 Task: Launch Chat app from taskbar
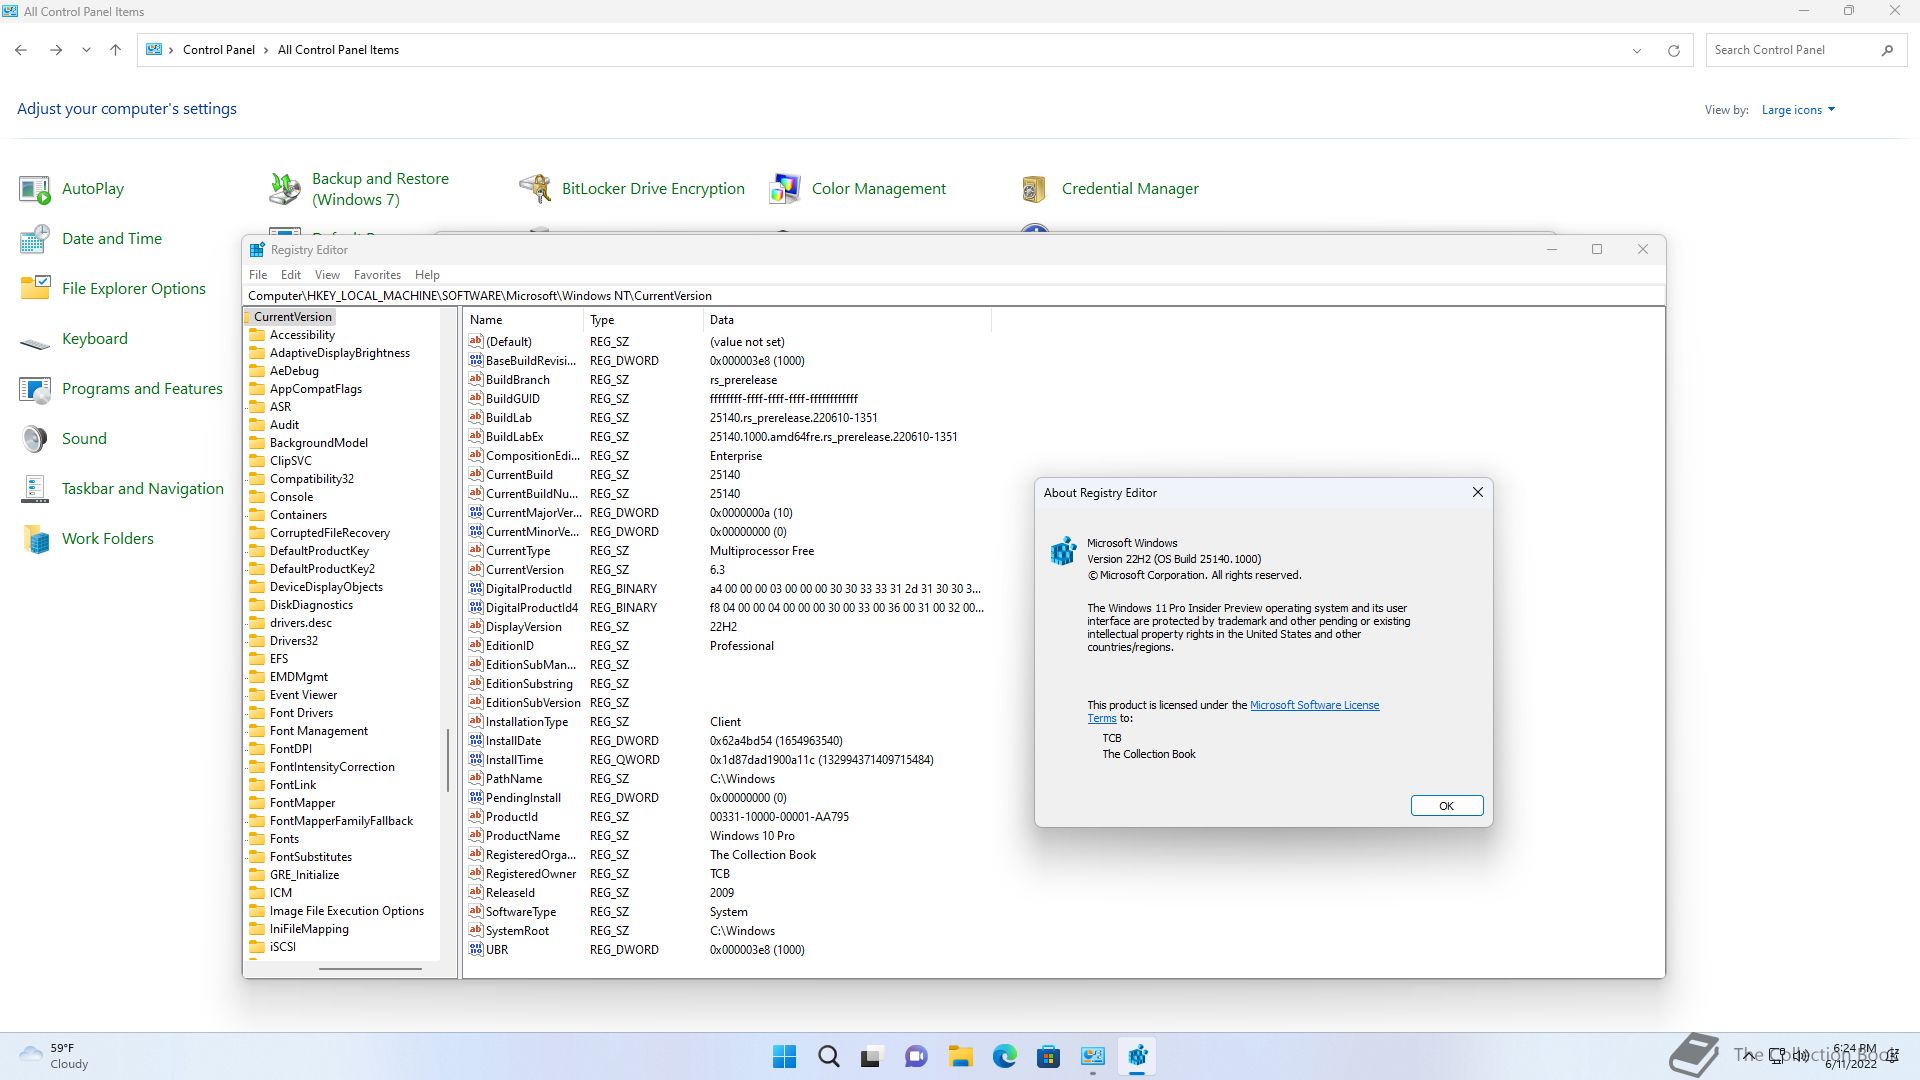(x=916, y=1056)
